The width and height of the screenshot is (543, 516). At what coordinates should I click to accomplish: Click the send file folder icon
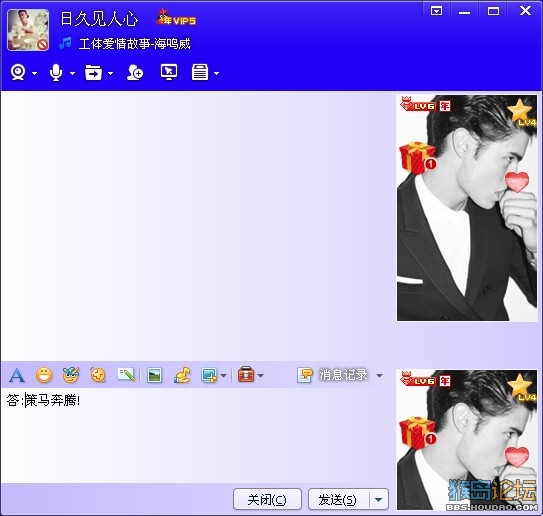click(x=94, y=72)
